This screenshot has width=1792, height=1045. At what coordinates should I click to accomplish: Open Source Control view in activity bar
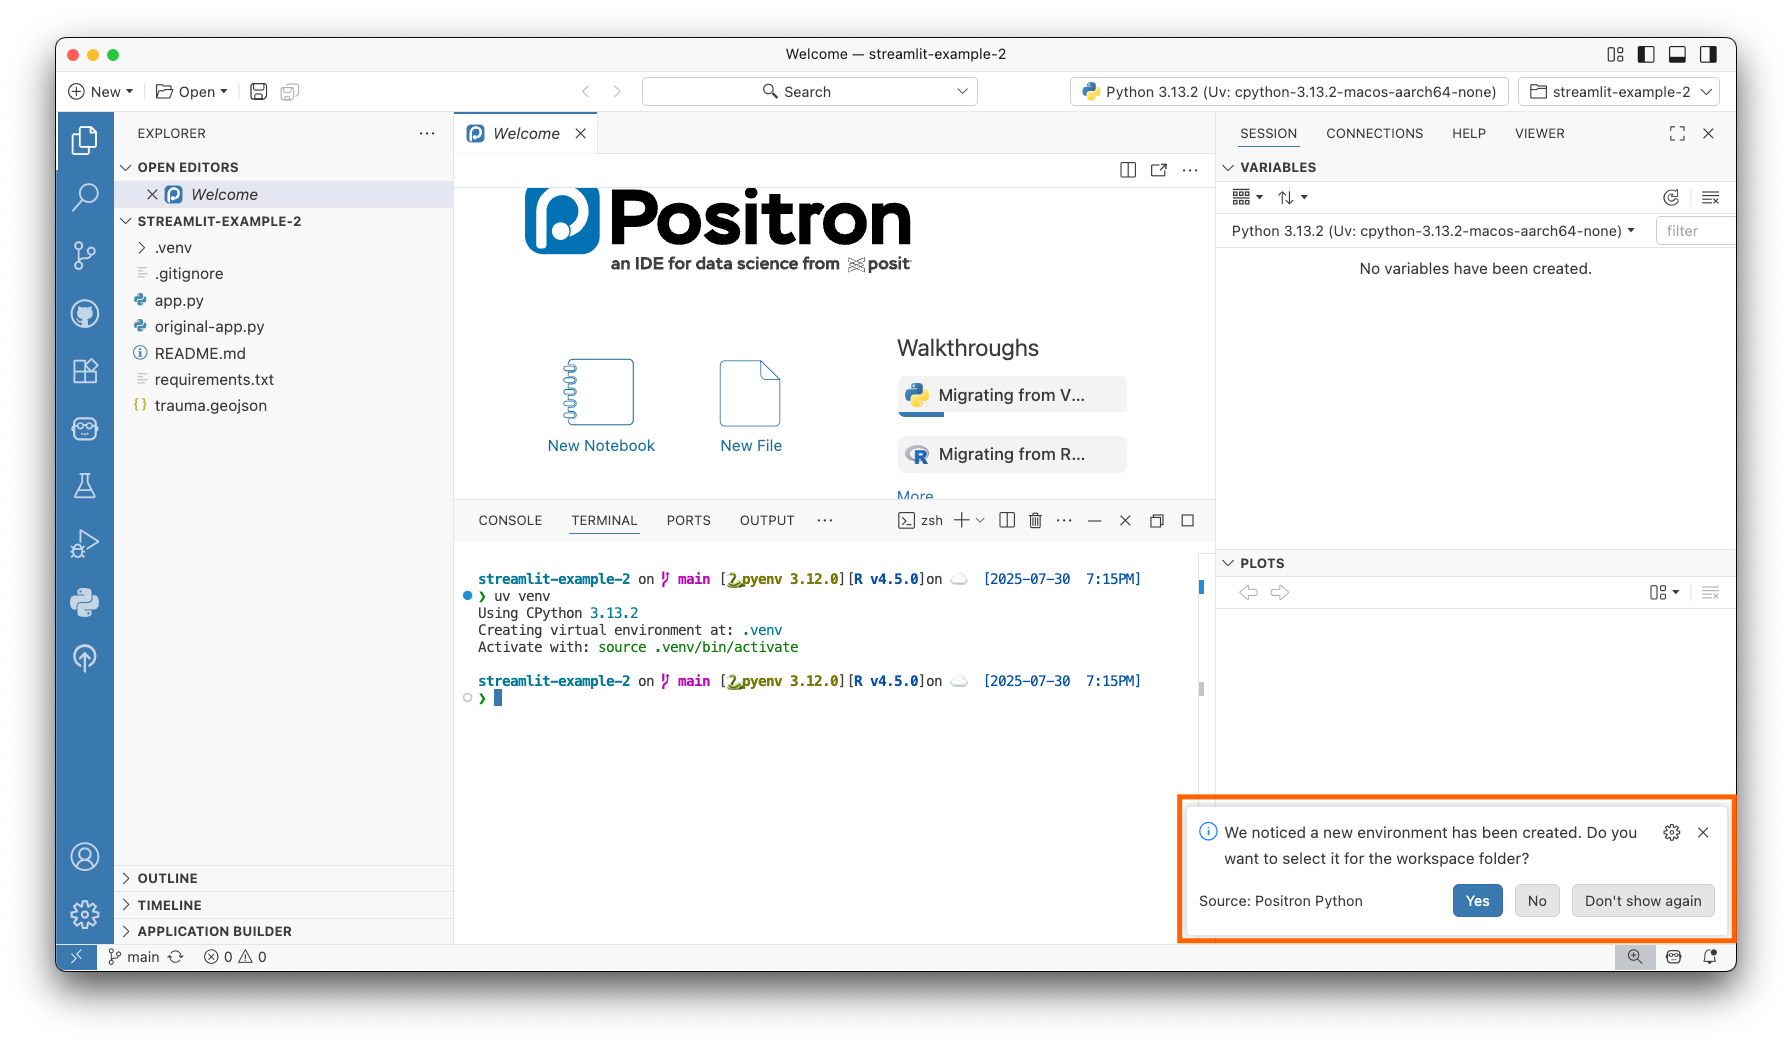(85, 255)
